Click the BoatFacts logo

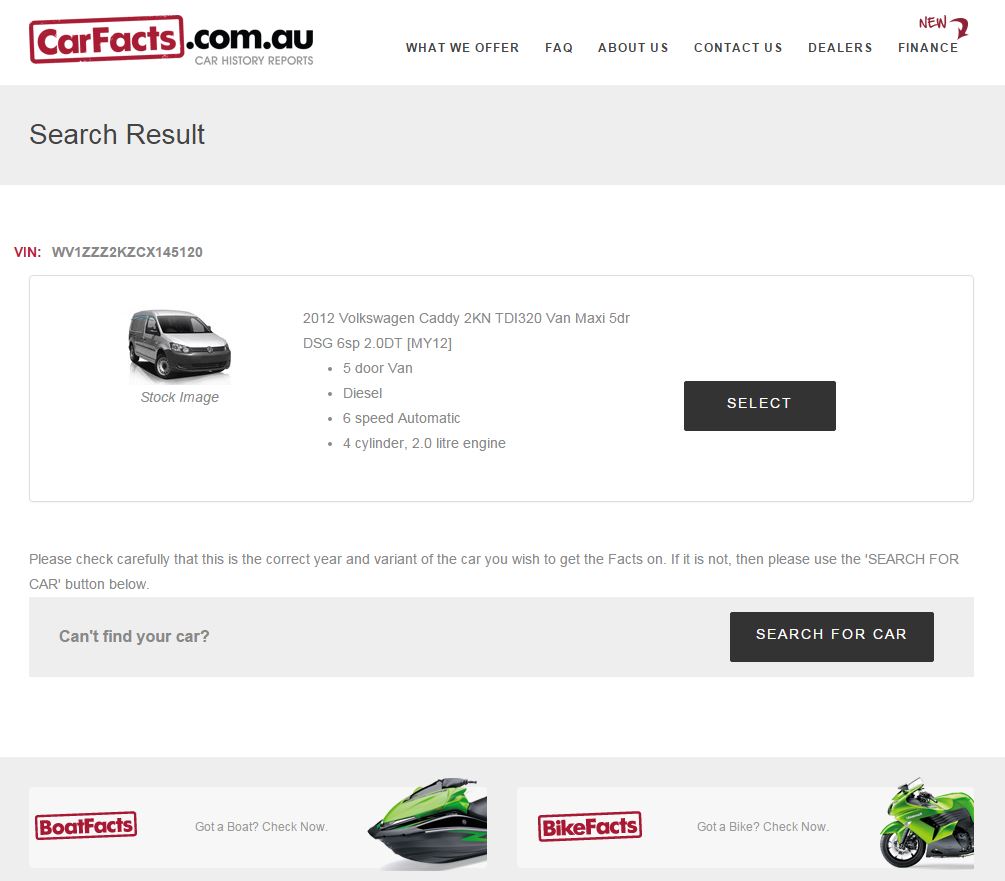(86, 825)
